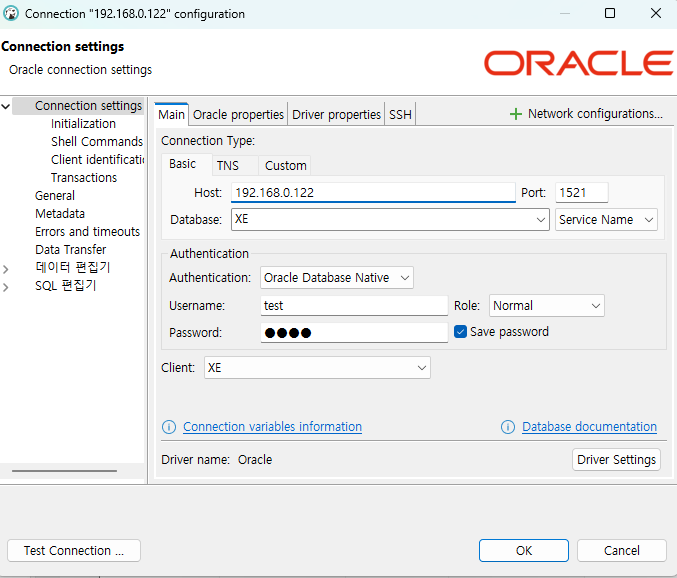Viewport: 677px width, 578px height.
Task: Select Initialization in the settings tree
Action: (x=83, y=124)
